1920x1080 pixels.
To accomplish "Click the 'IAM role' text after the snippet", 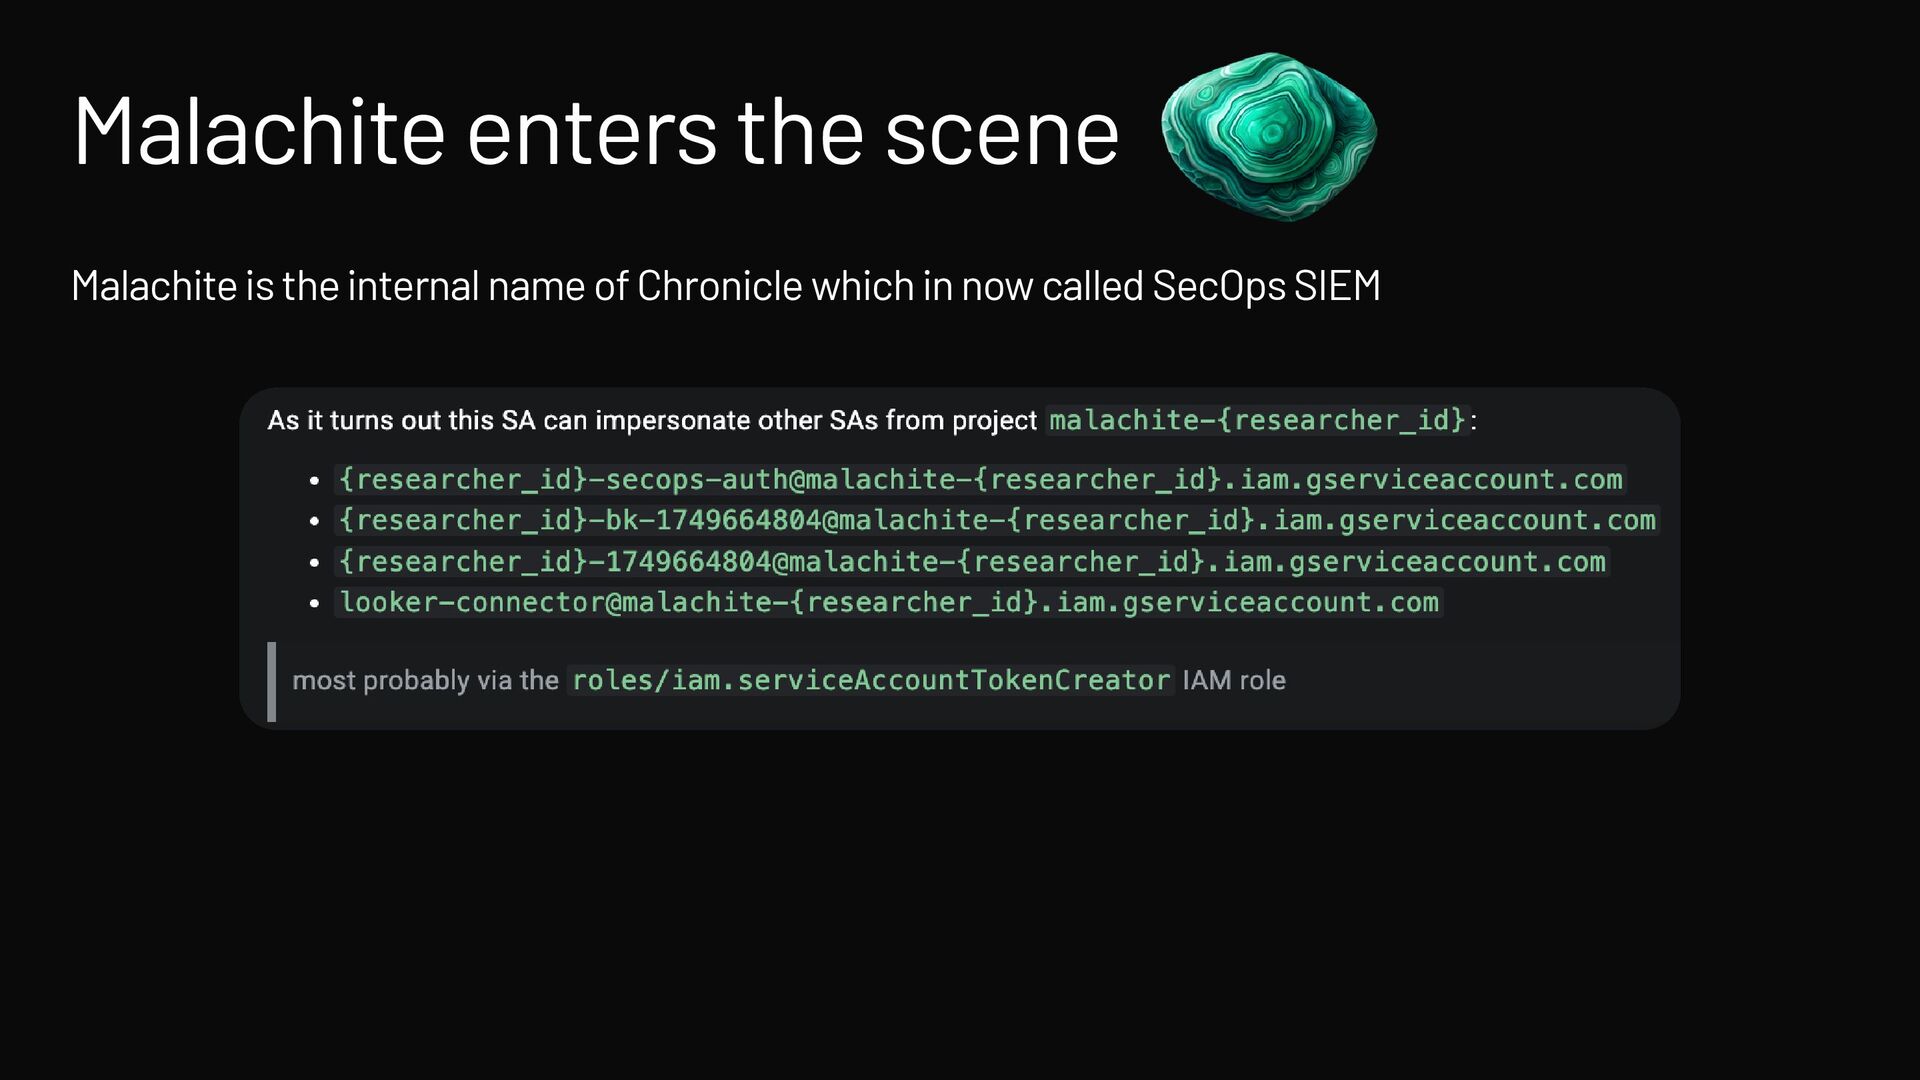I will tap(1233, 681).
